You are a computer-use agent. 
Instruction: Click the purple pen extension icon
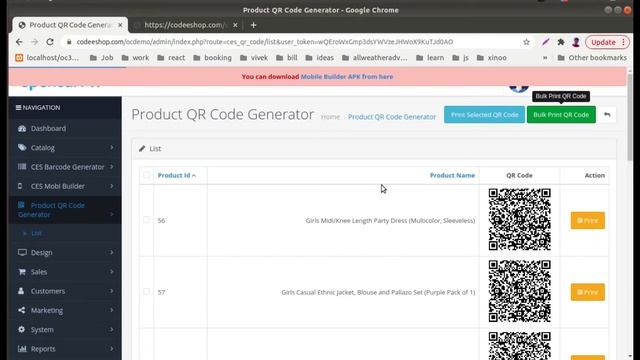coord(545,42)
